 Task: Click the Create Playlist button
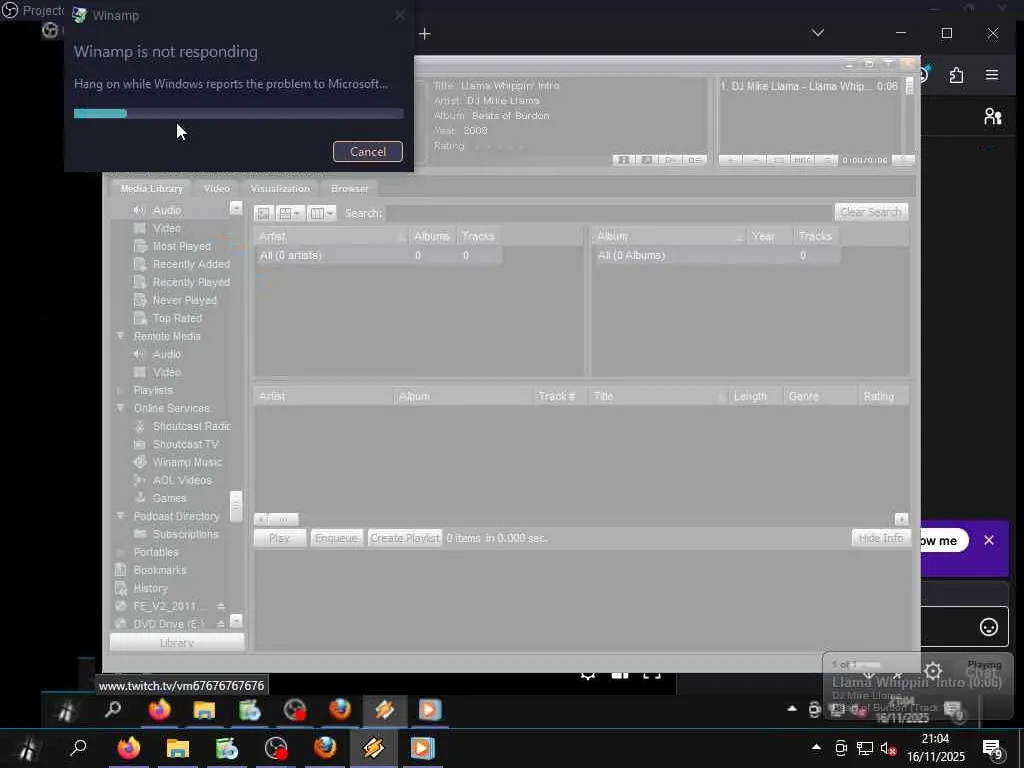[x=405, y=538]
